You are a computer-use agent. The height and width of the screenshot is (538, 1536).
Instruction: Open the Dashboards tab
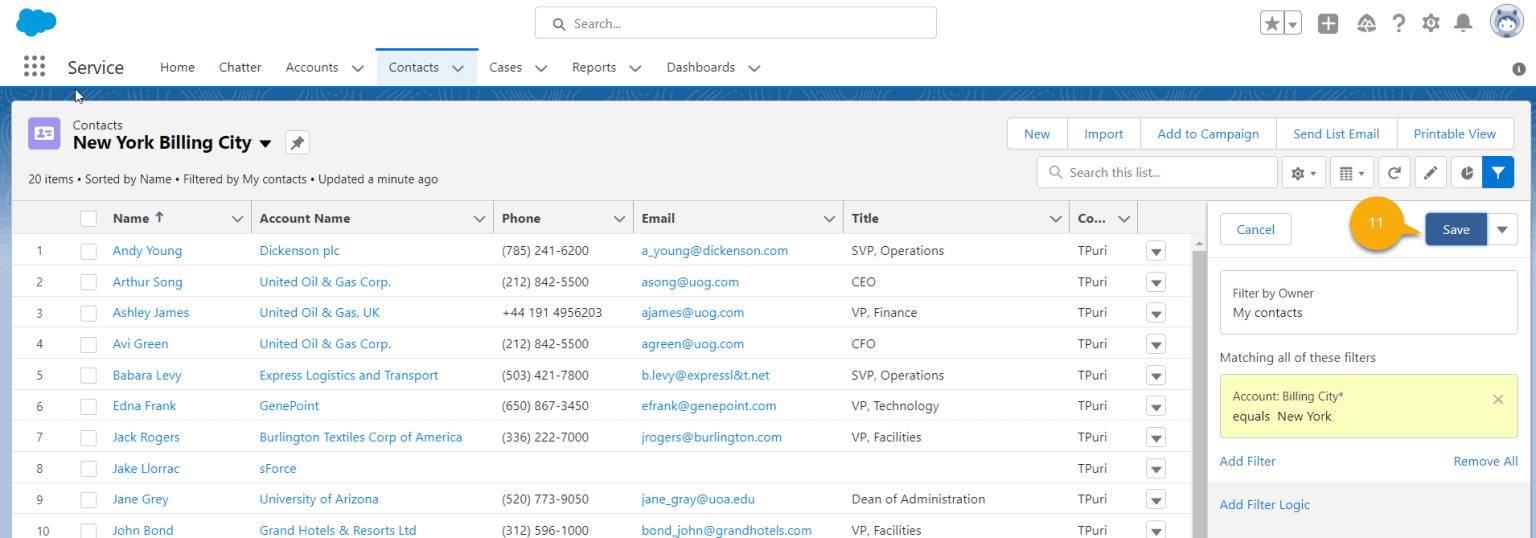[701, 68]
